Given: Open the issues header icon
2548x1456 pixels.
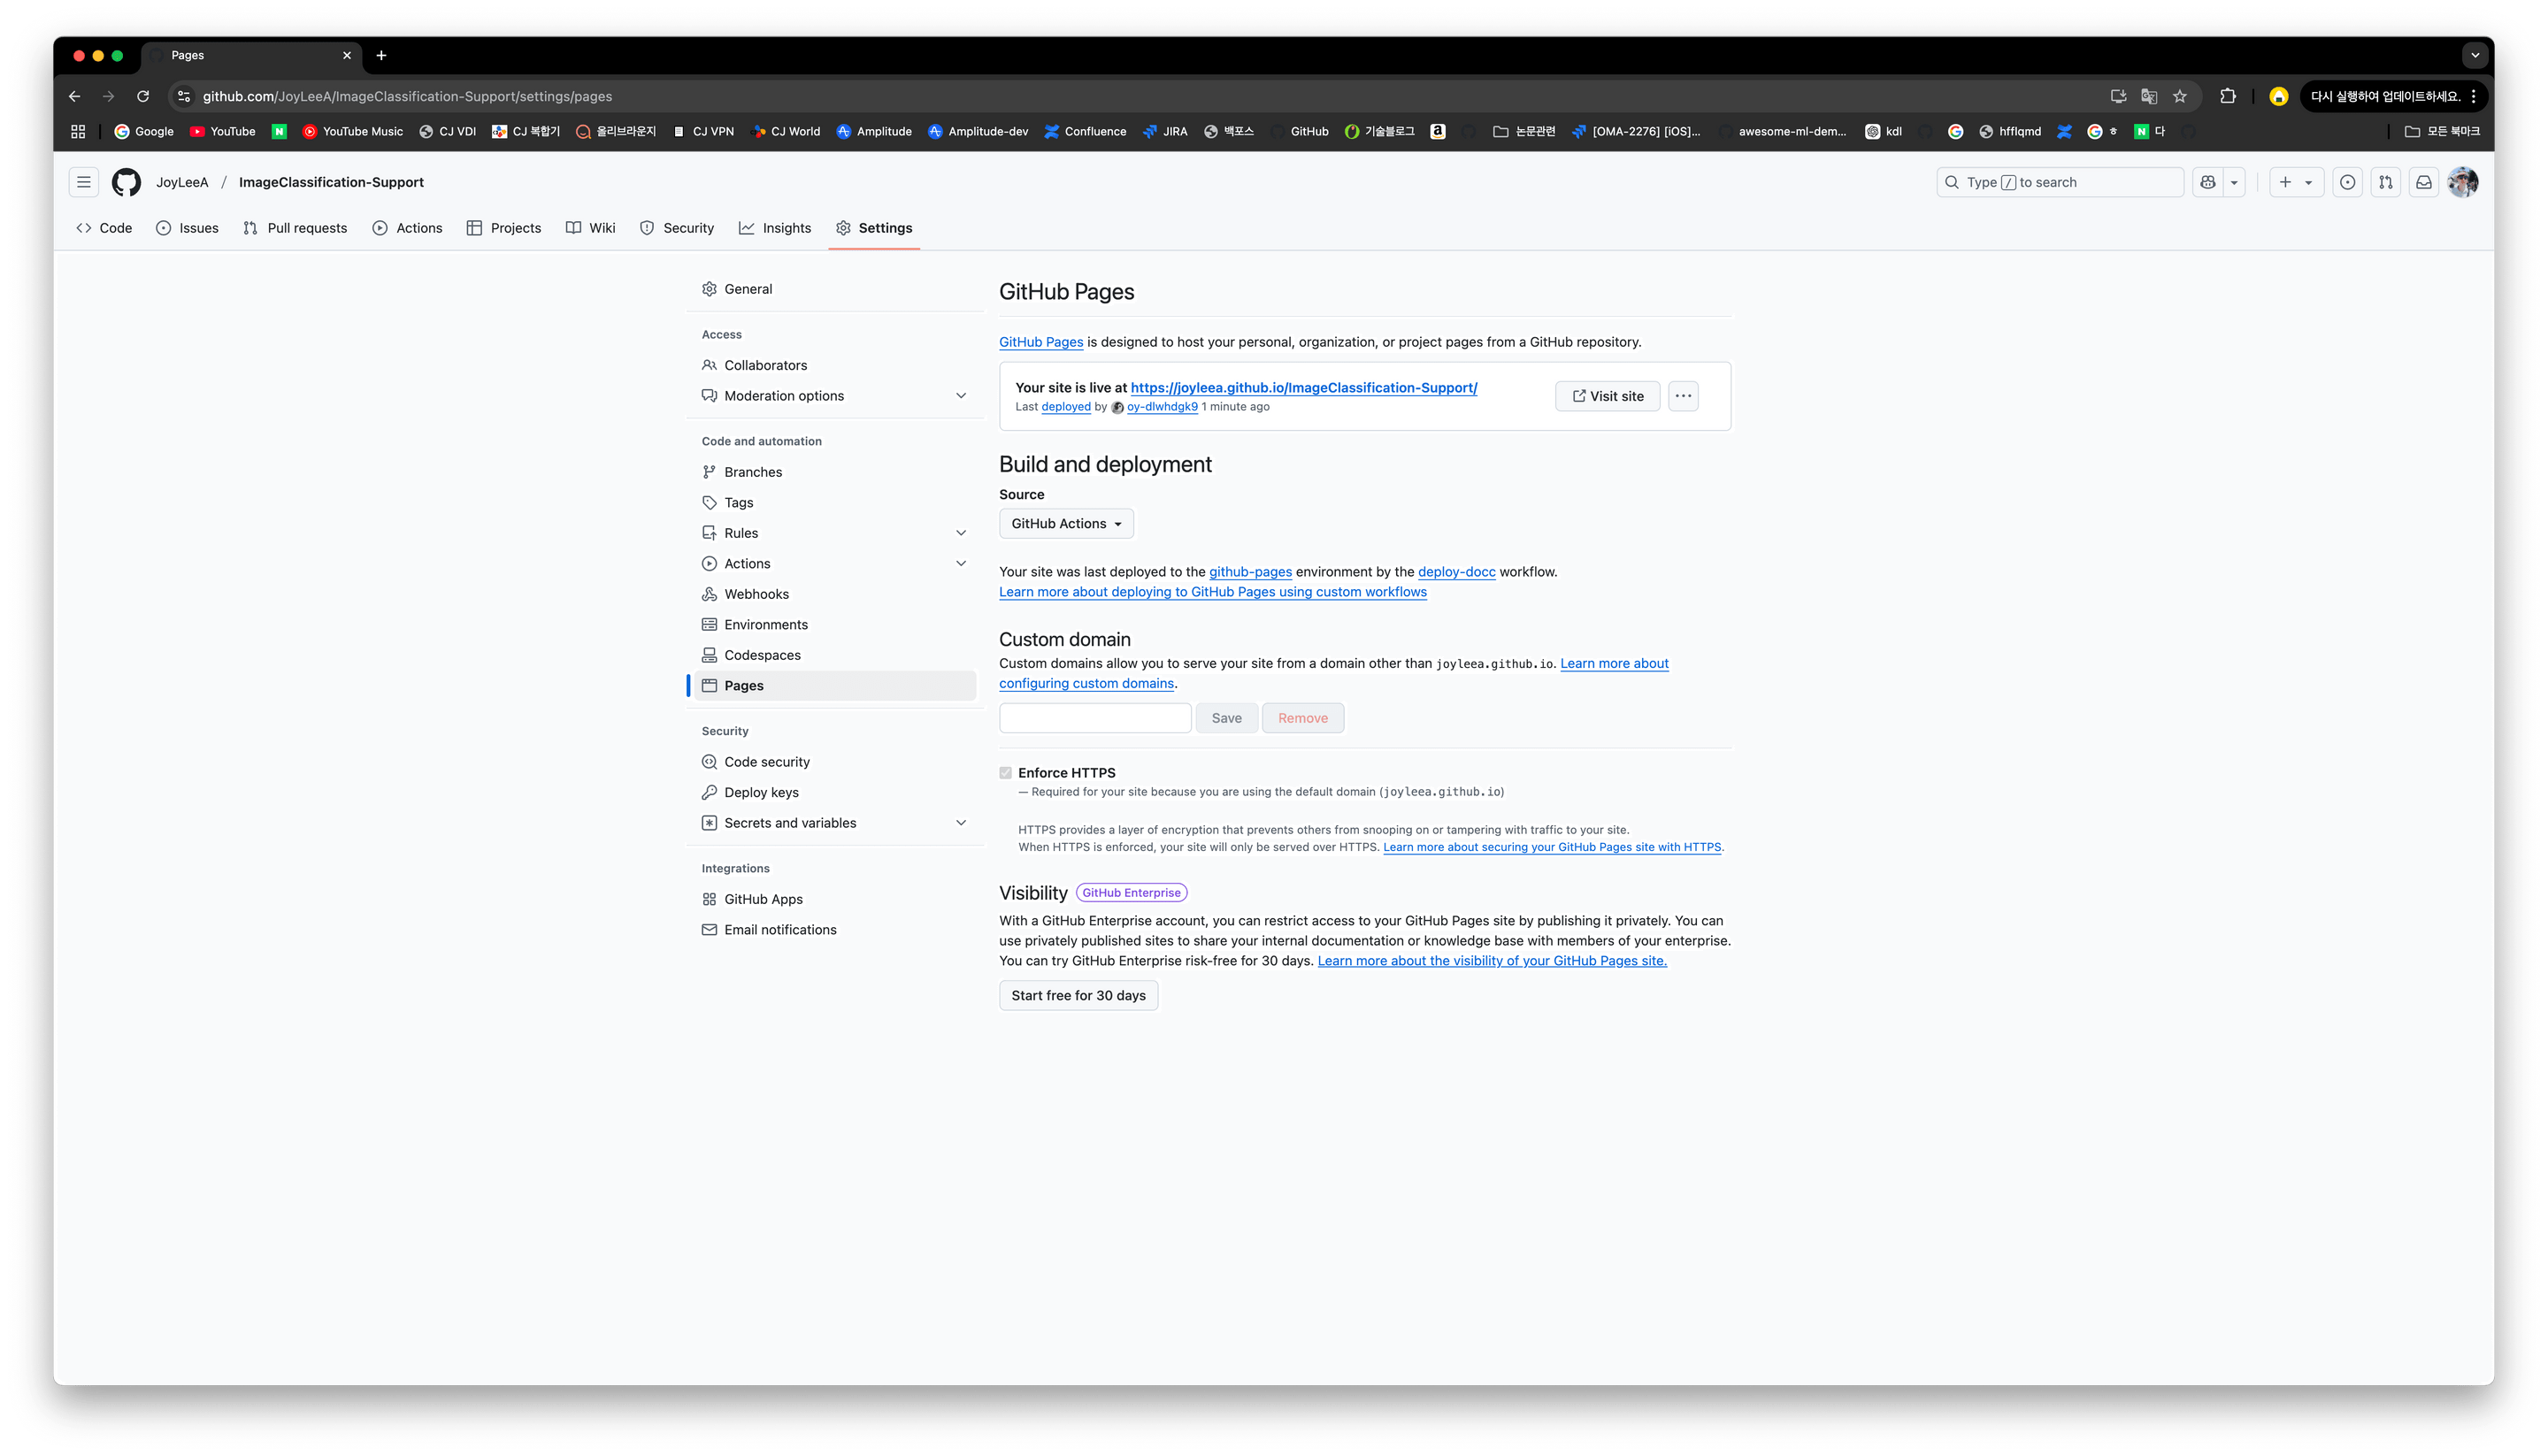Looking at the screenshot, I should point(2347,182).
